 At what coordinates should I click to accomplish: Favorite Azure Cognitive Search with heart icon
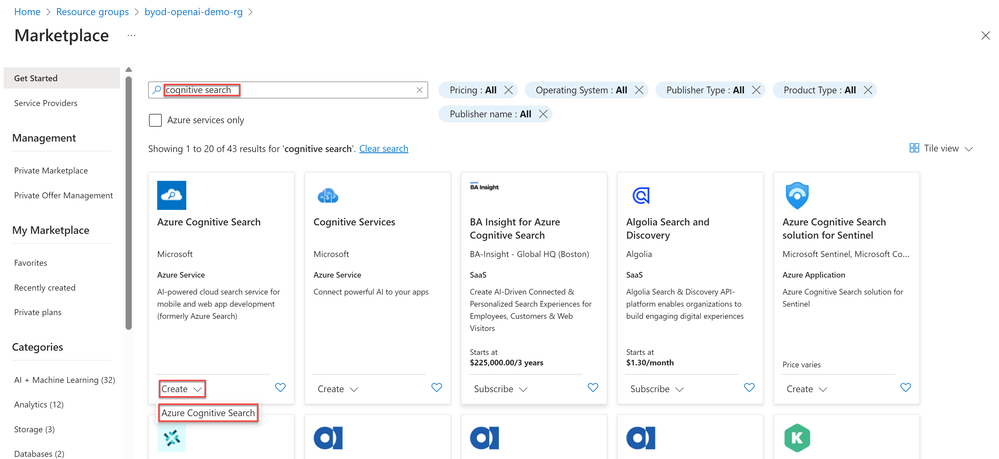[x=280, y=387]
